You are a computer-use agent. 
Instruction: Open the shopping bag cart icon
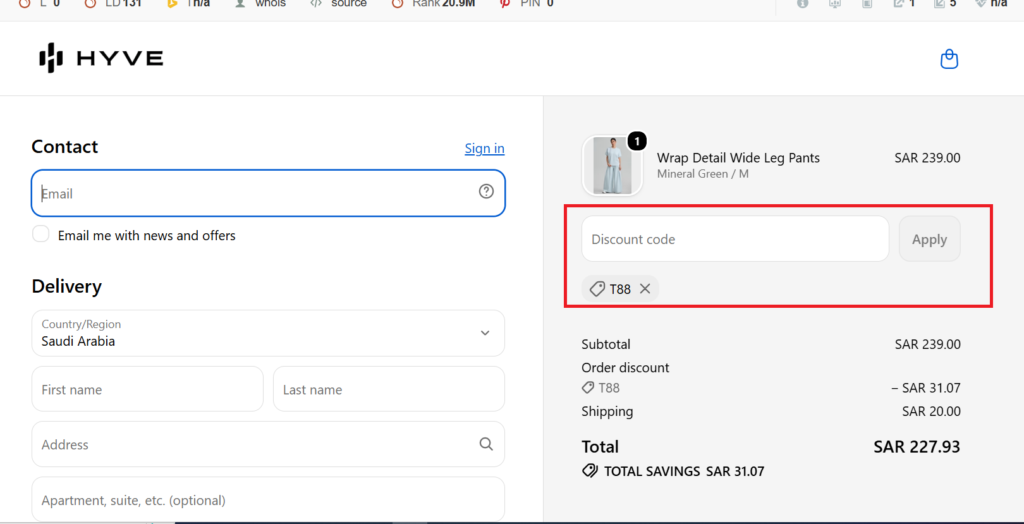(949, 59)
